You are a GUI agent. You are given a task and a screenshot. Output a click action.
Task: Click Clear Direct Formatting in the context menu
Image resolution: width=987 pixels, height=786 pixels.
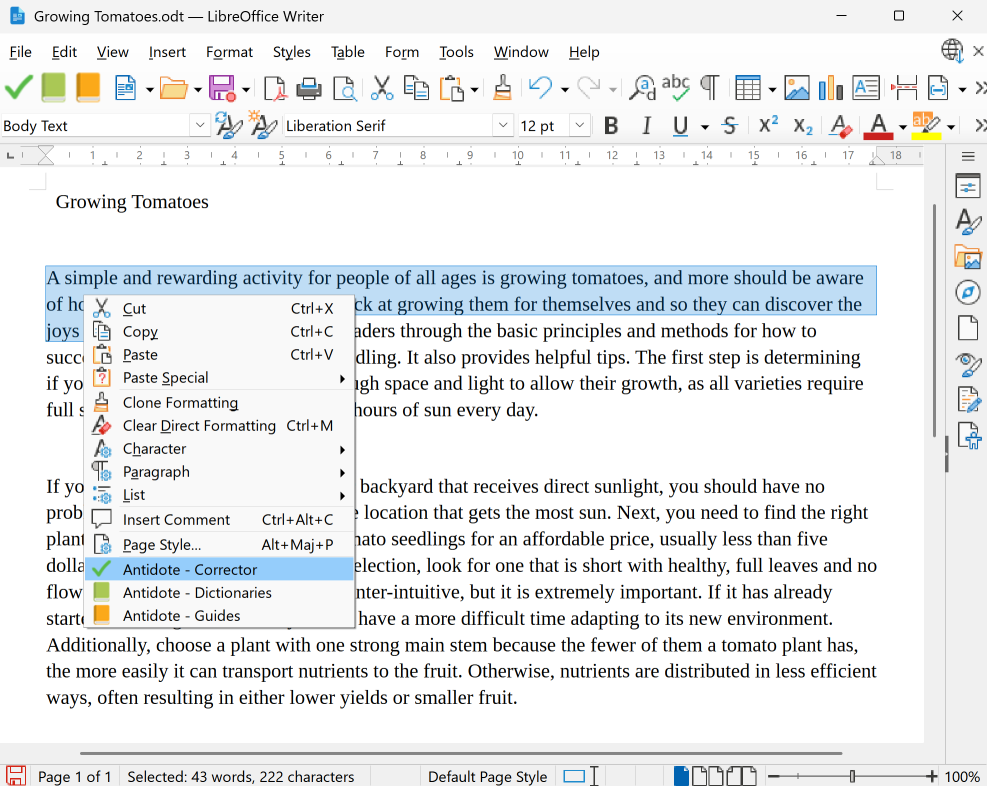pyautogui.click(x=199, y=426)
